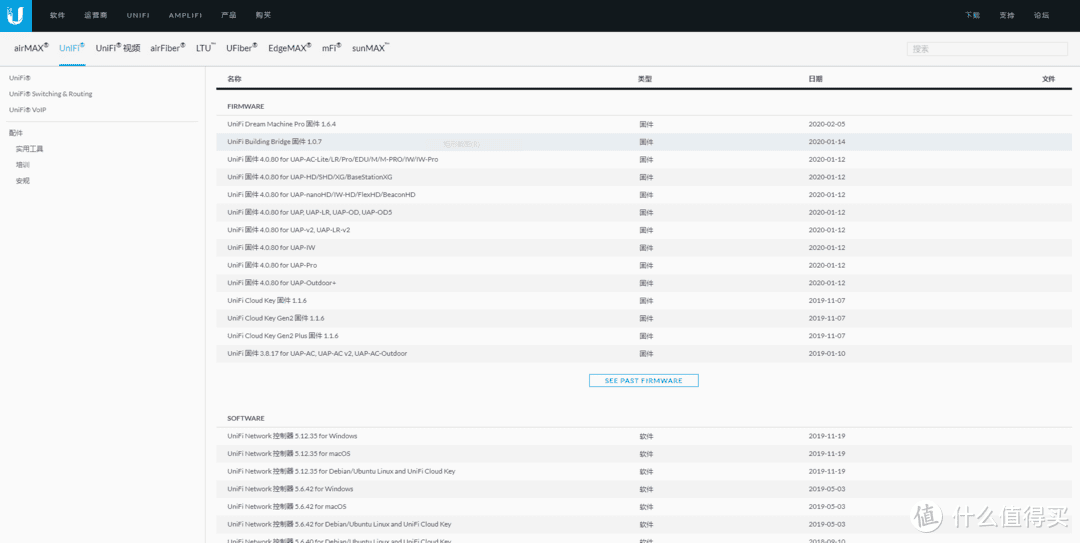Open the 软件 top menu item
Screen dimensions: 1080x543
point(57,16)
